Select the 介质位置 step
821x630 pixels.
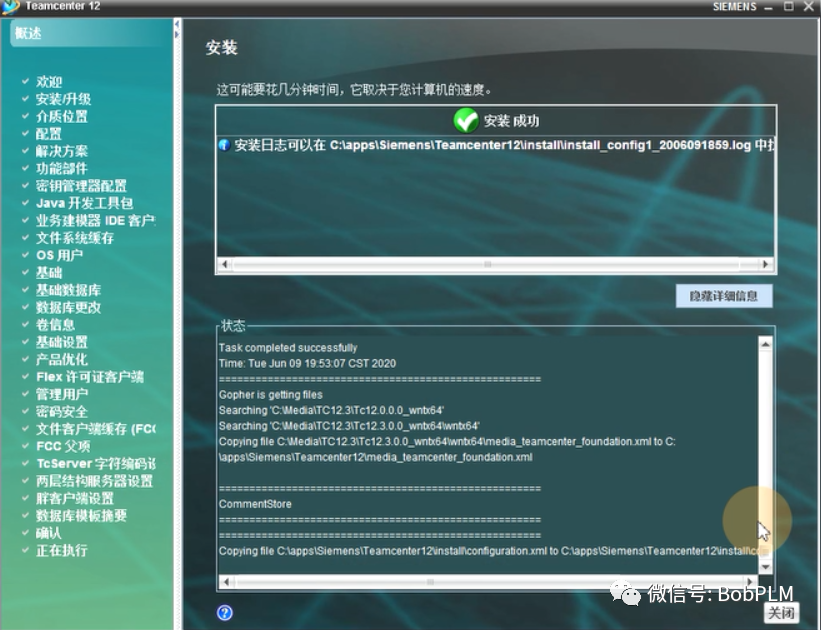pos(61,116)
